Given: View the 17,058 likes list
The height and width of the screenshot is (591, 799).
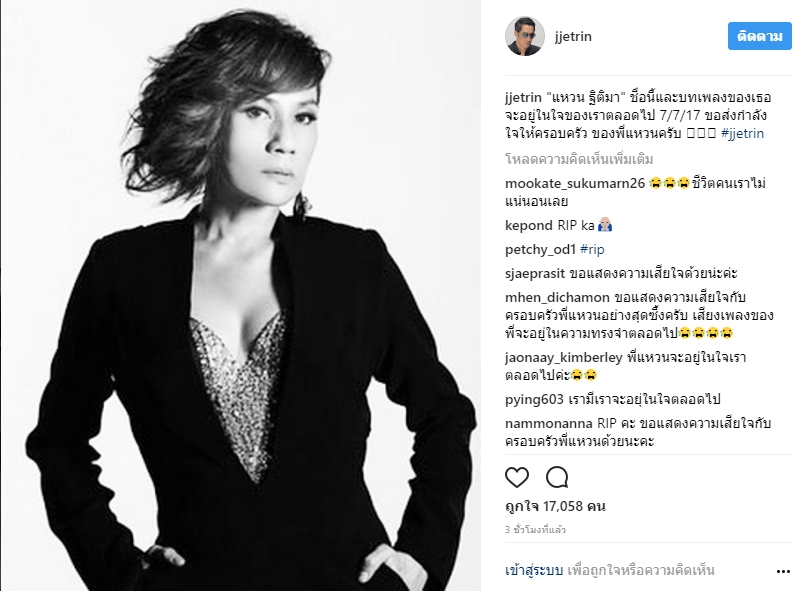Looking at the screenshot, I should click(555, 506).
